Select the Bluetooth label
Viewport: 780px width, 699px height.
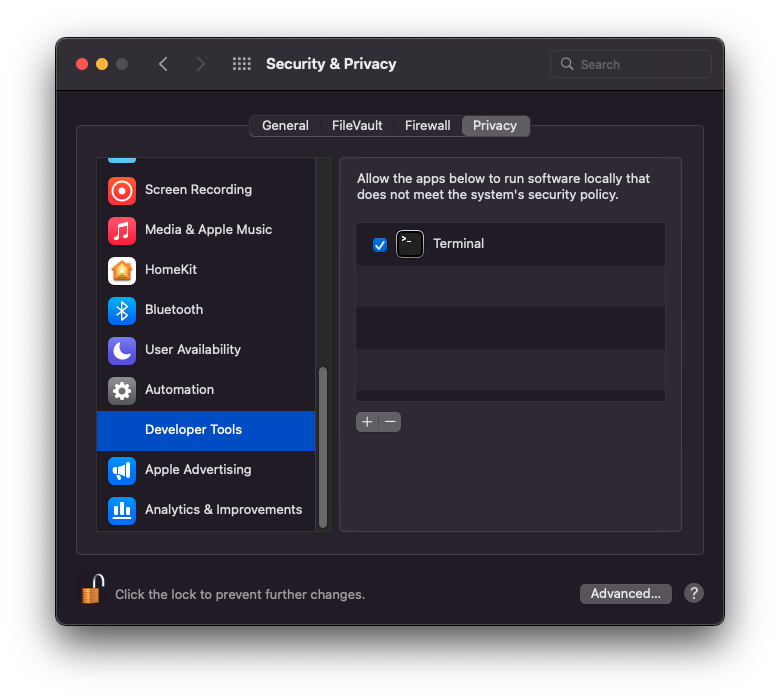[x=174, y=309]
